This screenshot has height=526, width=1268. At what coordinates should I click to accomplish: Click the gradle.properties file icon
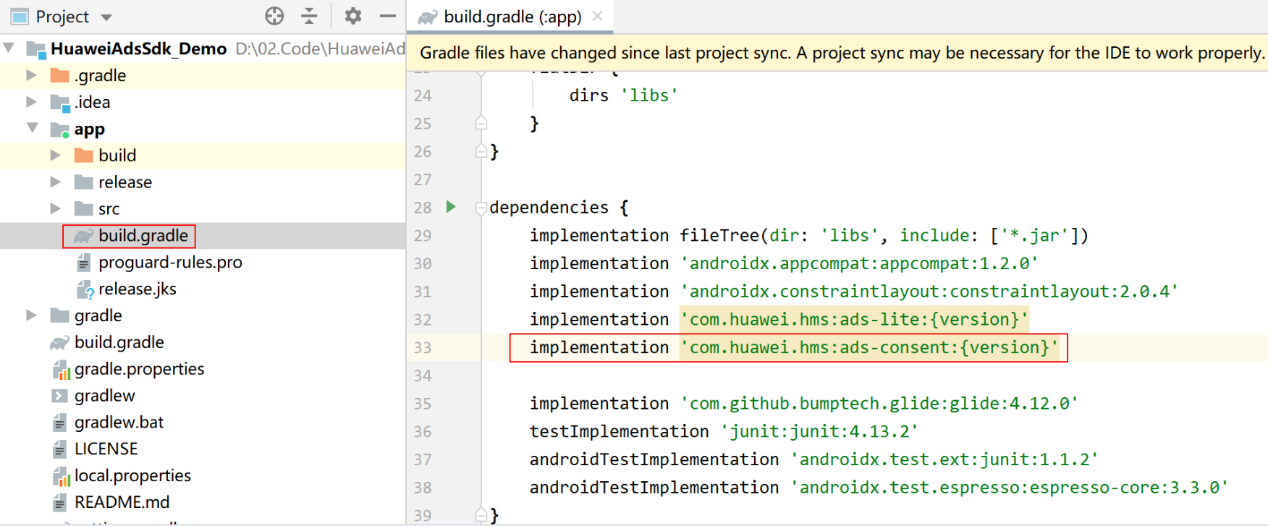pyautogui.click(x=60, y=369)
